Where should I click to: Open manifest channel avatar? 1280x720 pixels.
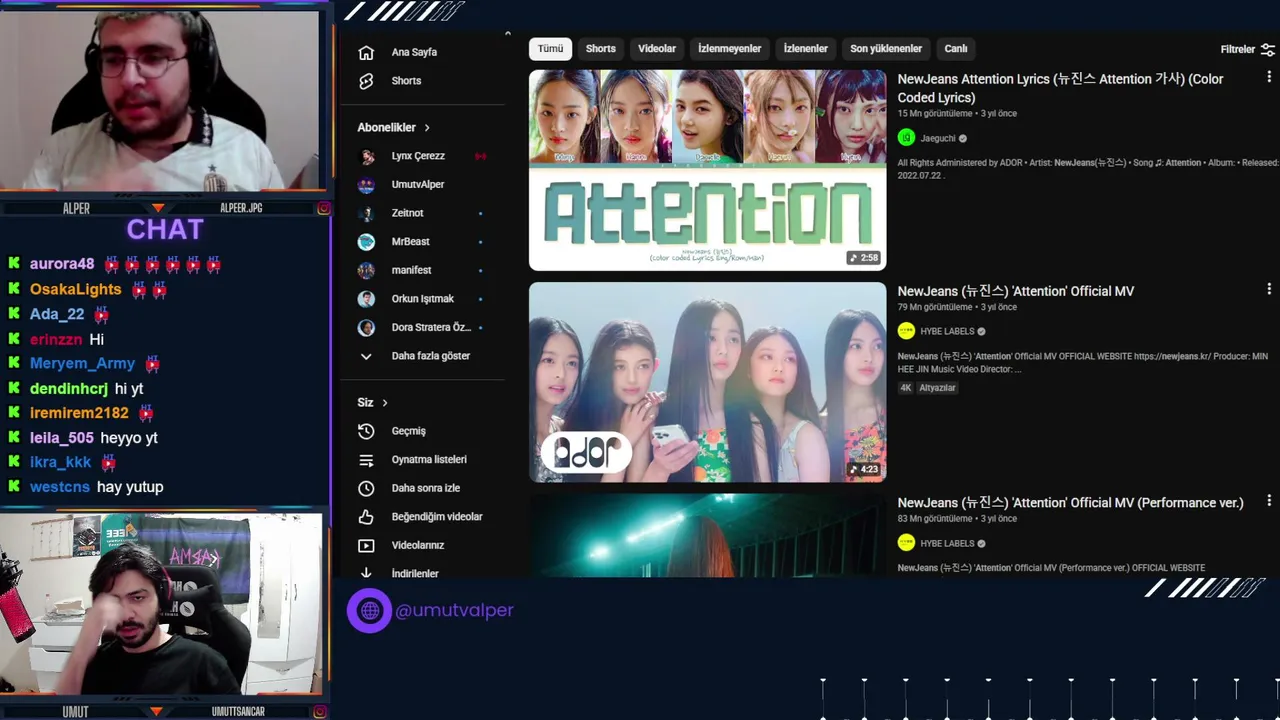click(367, 270)
